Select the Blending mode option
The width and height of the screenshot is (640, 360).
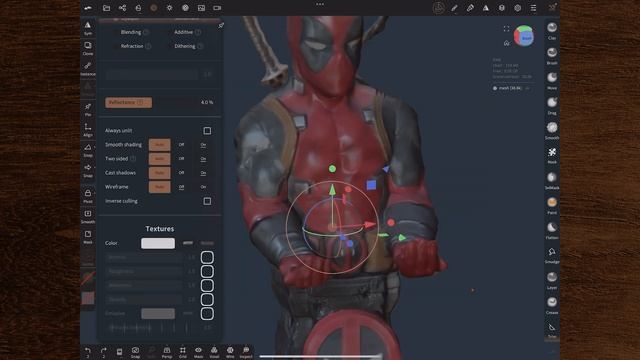click(x=131, y=32)
